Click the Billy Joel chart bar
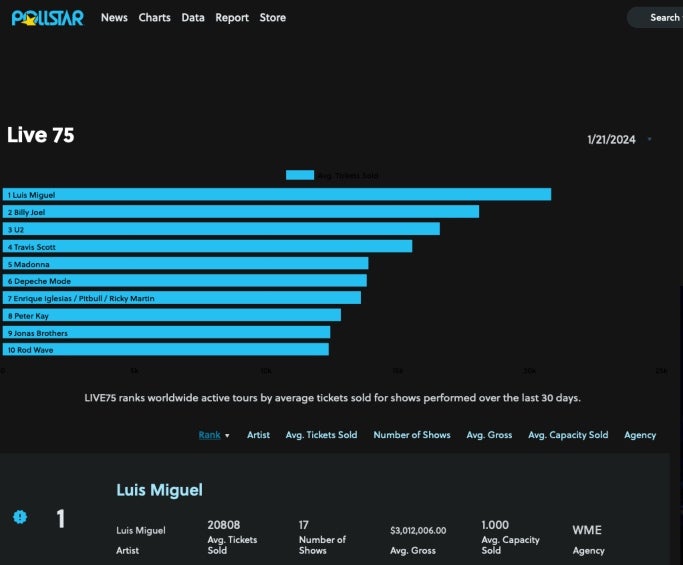 [x=240, y=212]
